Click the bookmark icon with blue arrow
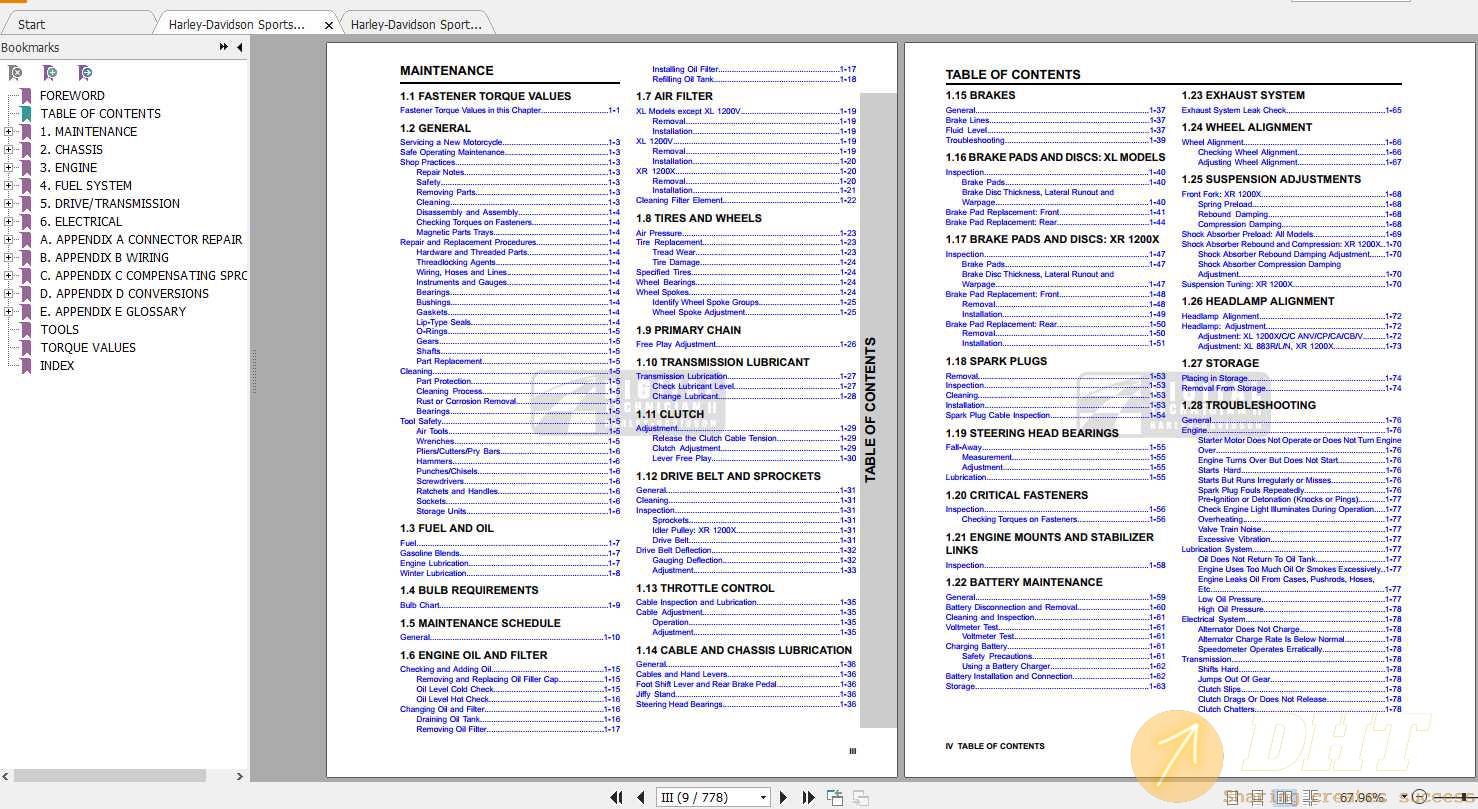This screenshot has width=1478, height=809. [85, 73]
